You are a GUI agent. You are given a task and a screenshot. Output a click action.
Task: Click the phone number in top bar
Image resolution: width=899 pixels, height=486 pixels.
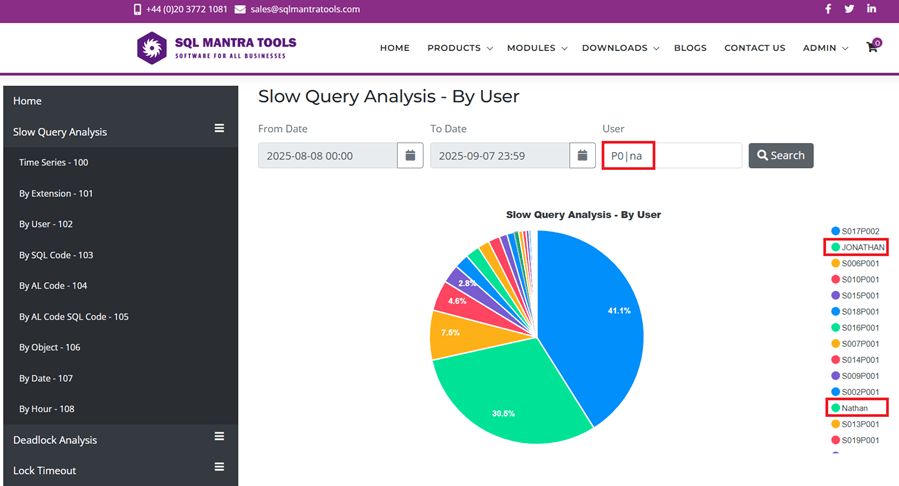tap(186, 9)
